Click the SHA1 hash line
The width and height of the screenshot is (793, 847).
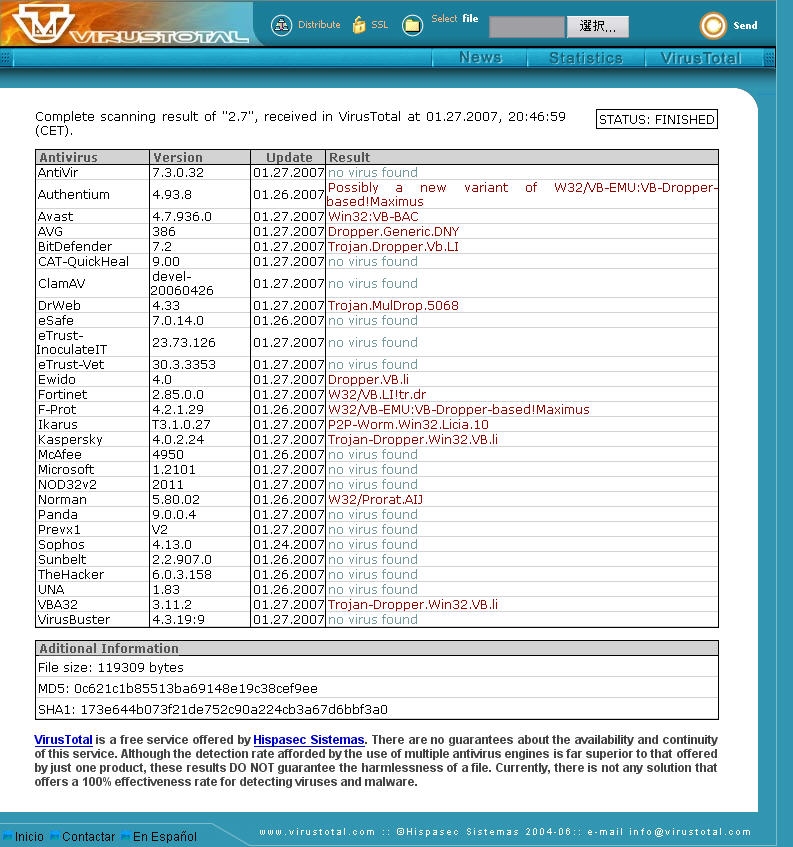pos(212,710)
